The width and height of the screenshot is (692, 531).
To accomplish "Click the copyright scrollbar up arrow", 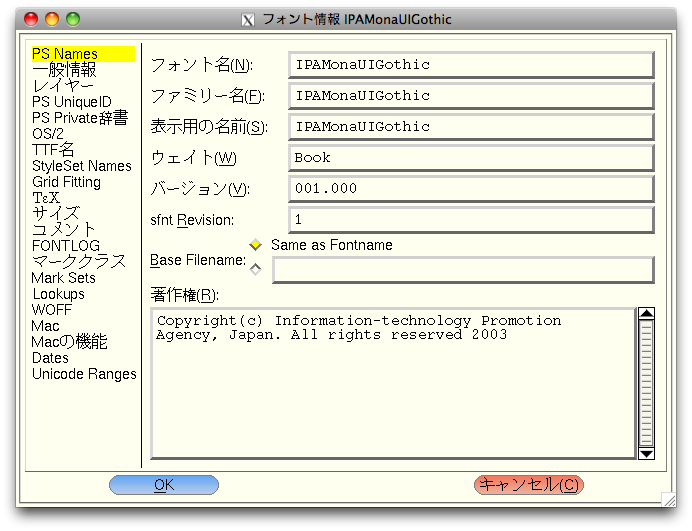I will (647, 313).
